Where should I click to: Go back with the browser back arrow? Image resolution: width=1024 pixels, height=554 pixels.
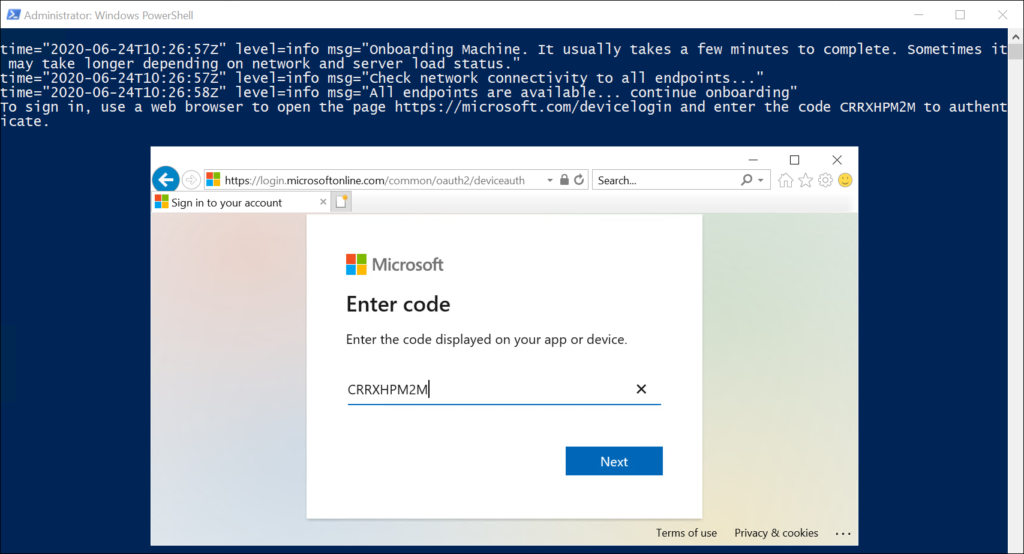[166, 180]
